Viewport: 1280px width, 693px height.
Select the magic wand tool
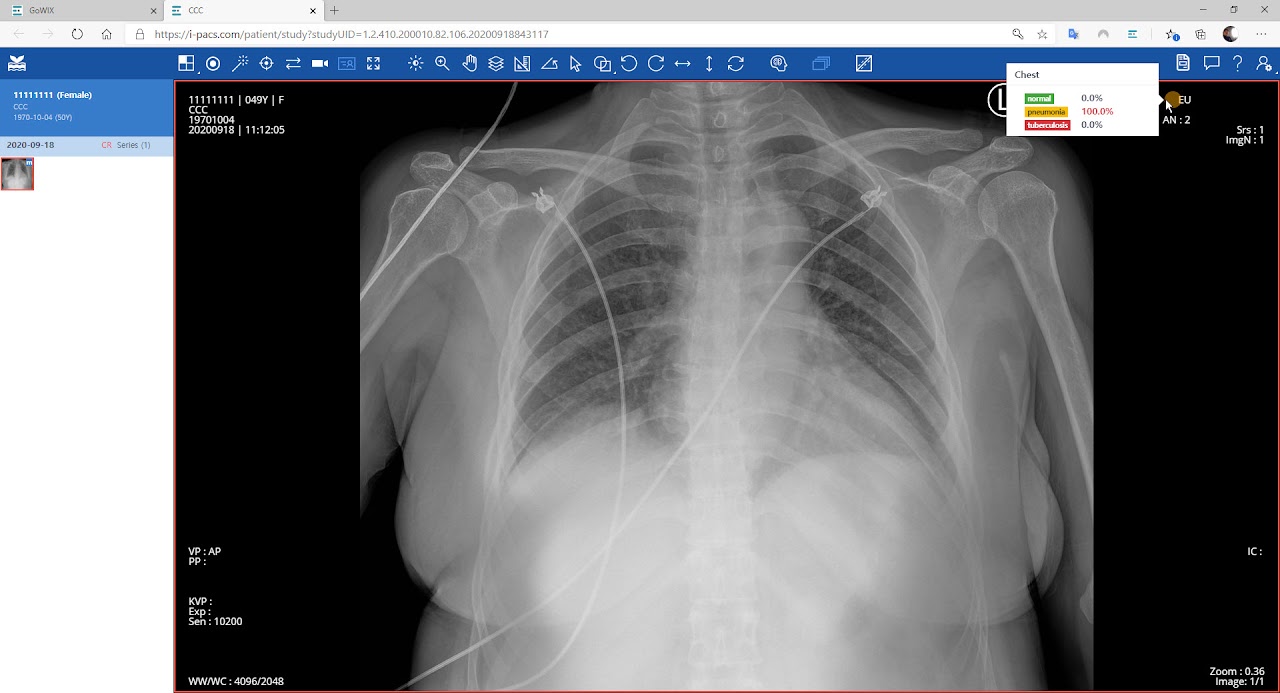tap(240, 64)
